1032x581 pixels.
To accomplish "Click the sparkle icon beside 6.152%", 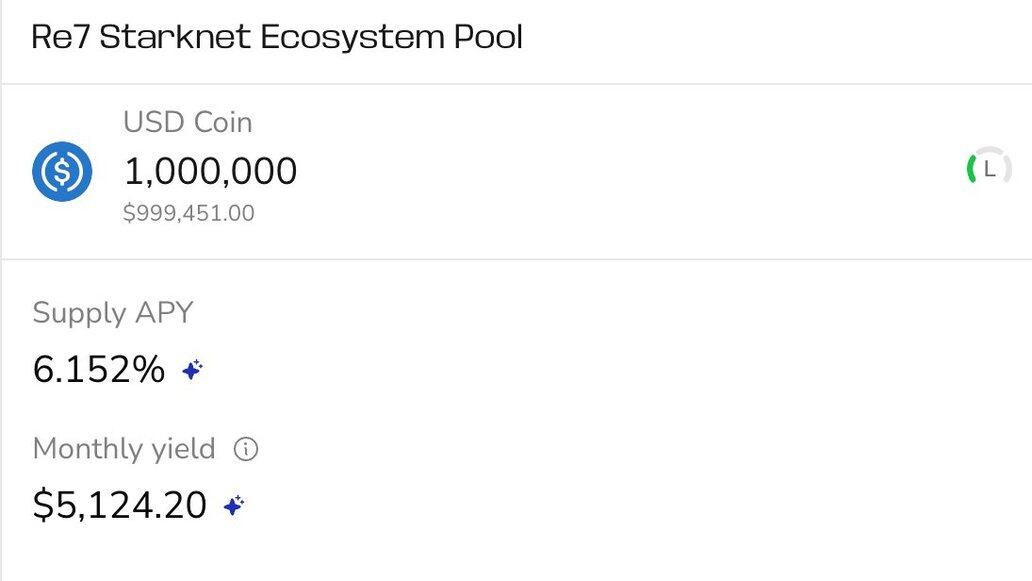I will click(192, 370).
